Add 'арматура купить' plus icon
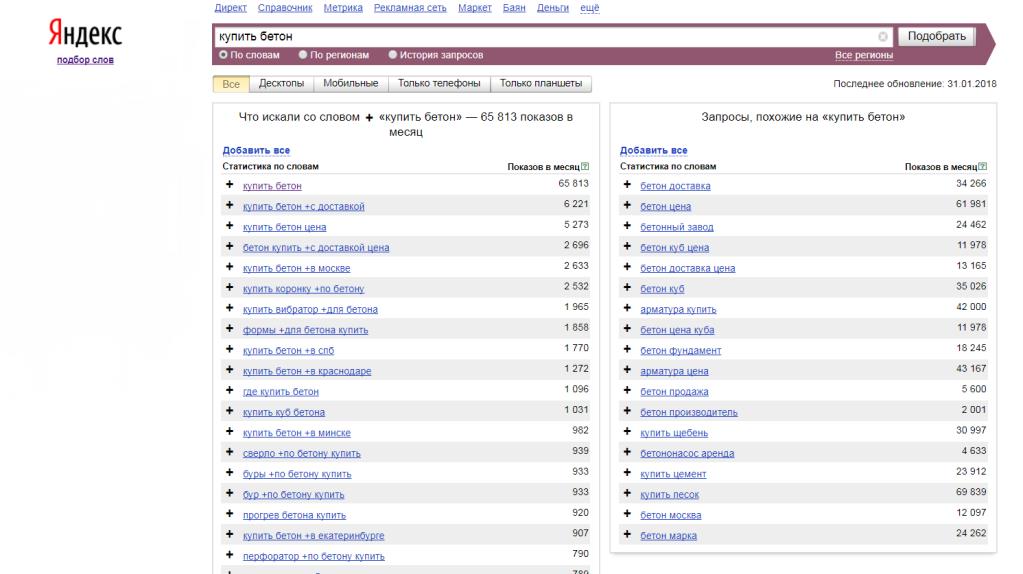 pos(627,308)
